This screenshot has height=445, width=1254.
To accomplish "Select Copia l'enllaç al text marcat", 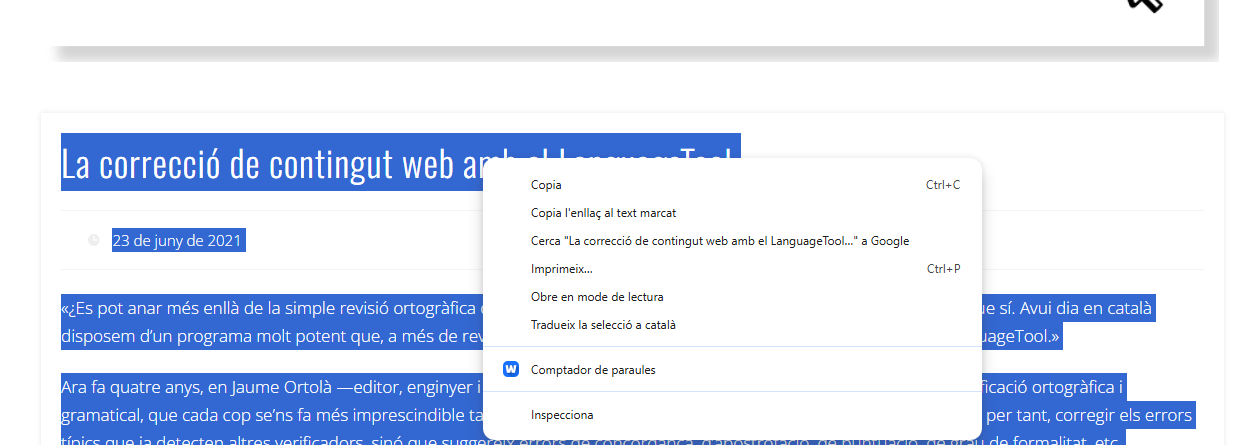I will pyautogui.click(x=603, y=213).
